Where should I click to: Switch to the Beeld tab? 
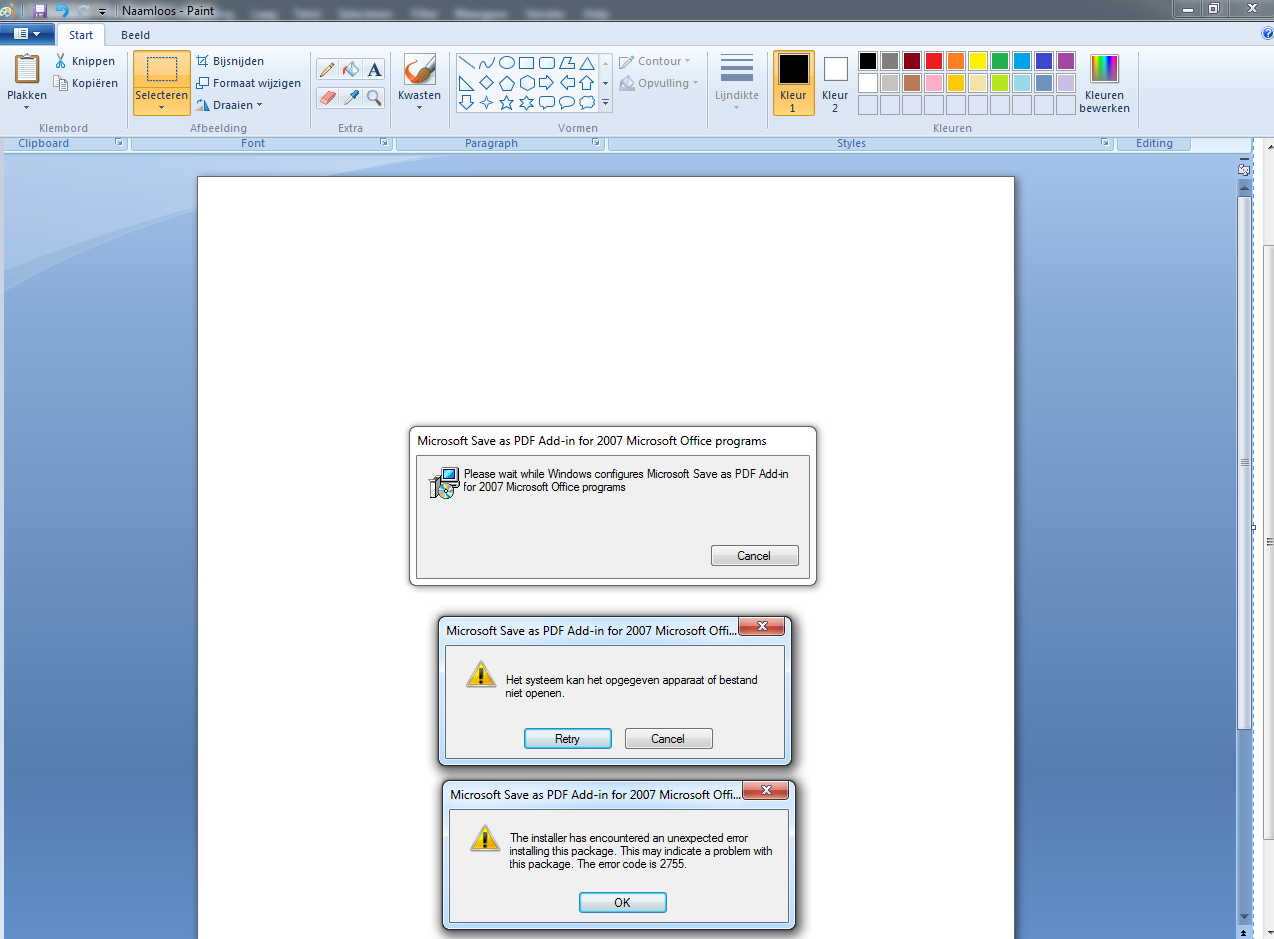point(135,35)
